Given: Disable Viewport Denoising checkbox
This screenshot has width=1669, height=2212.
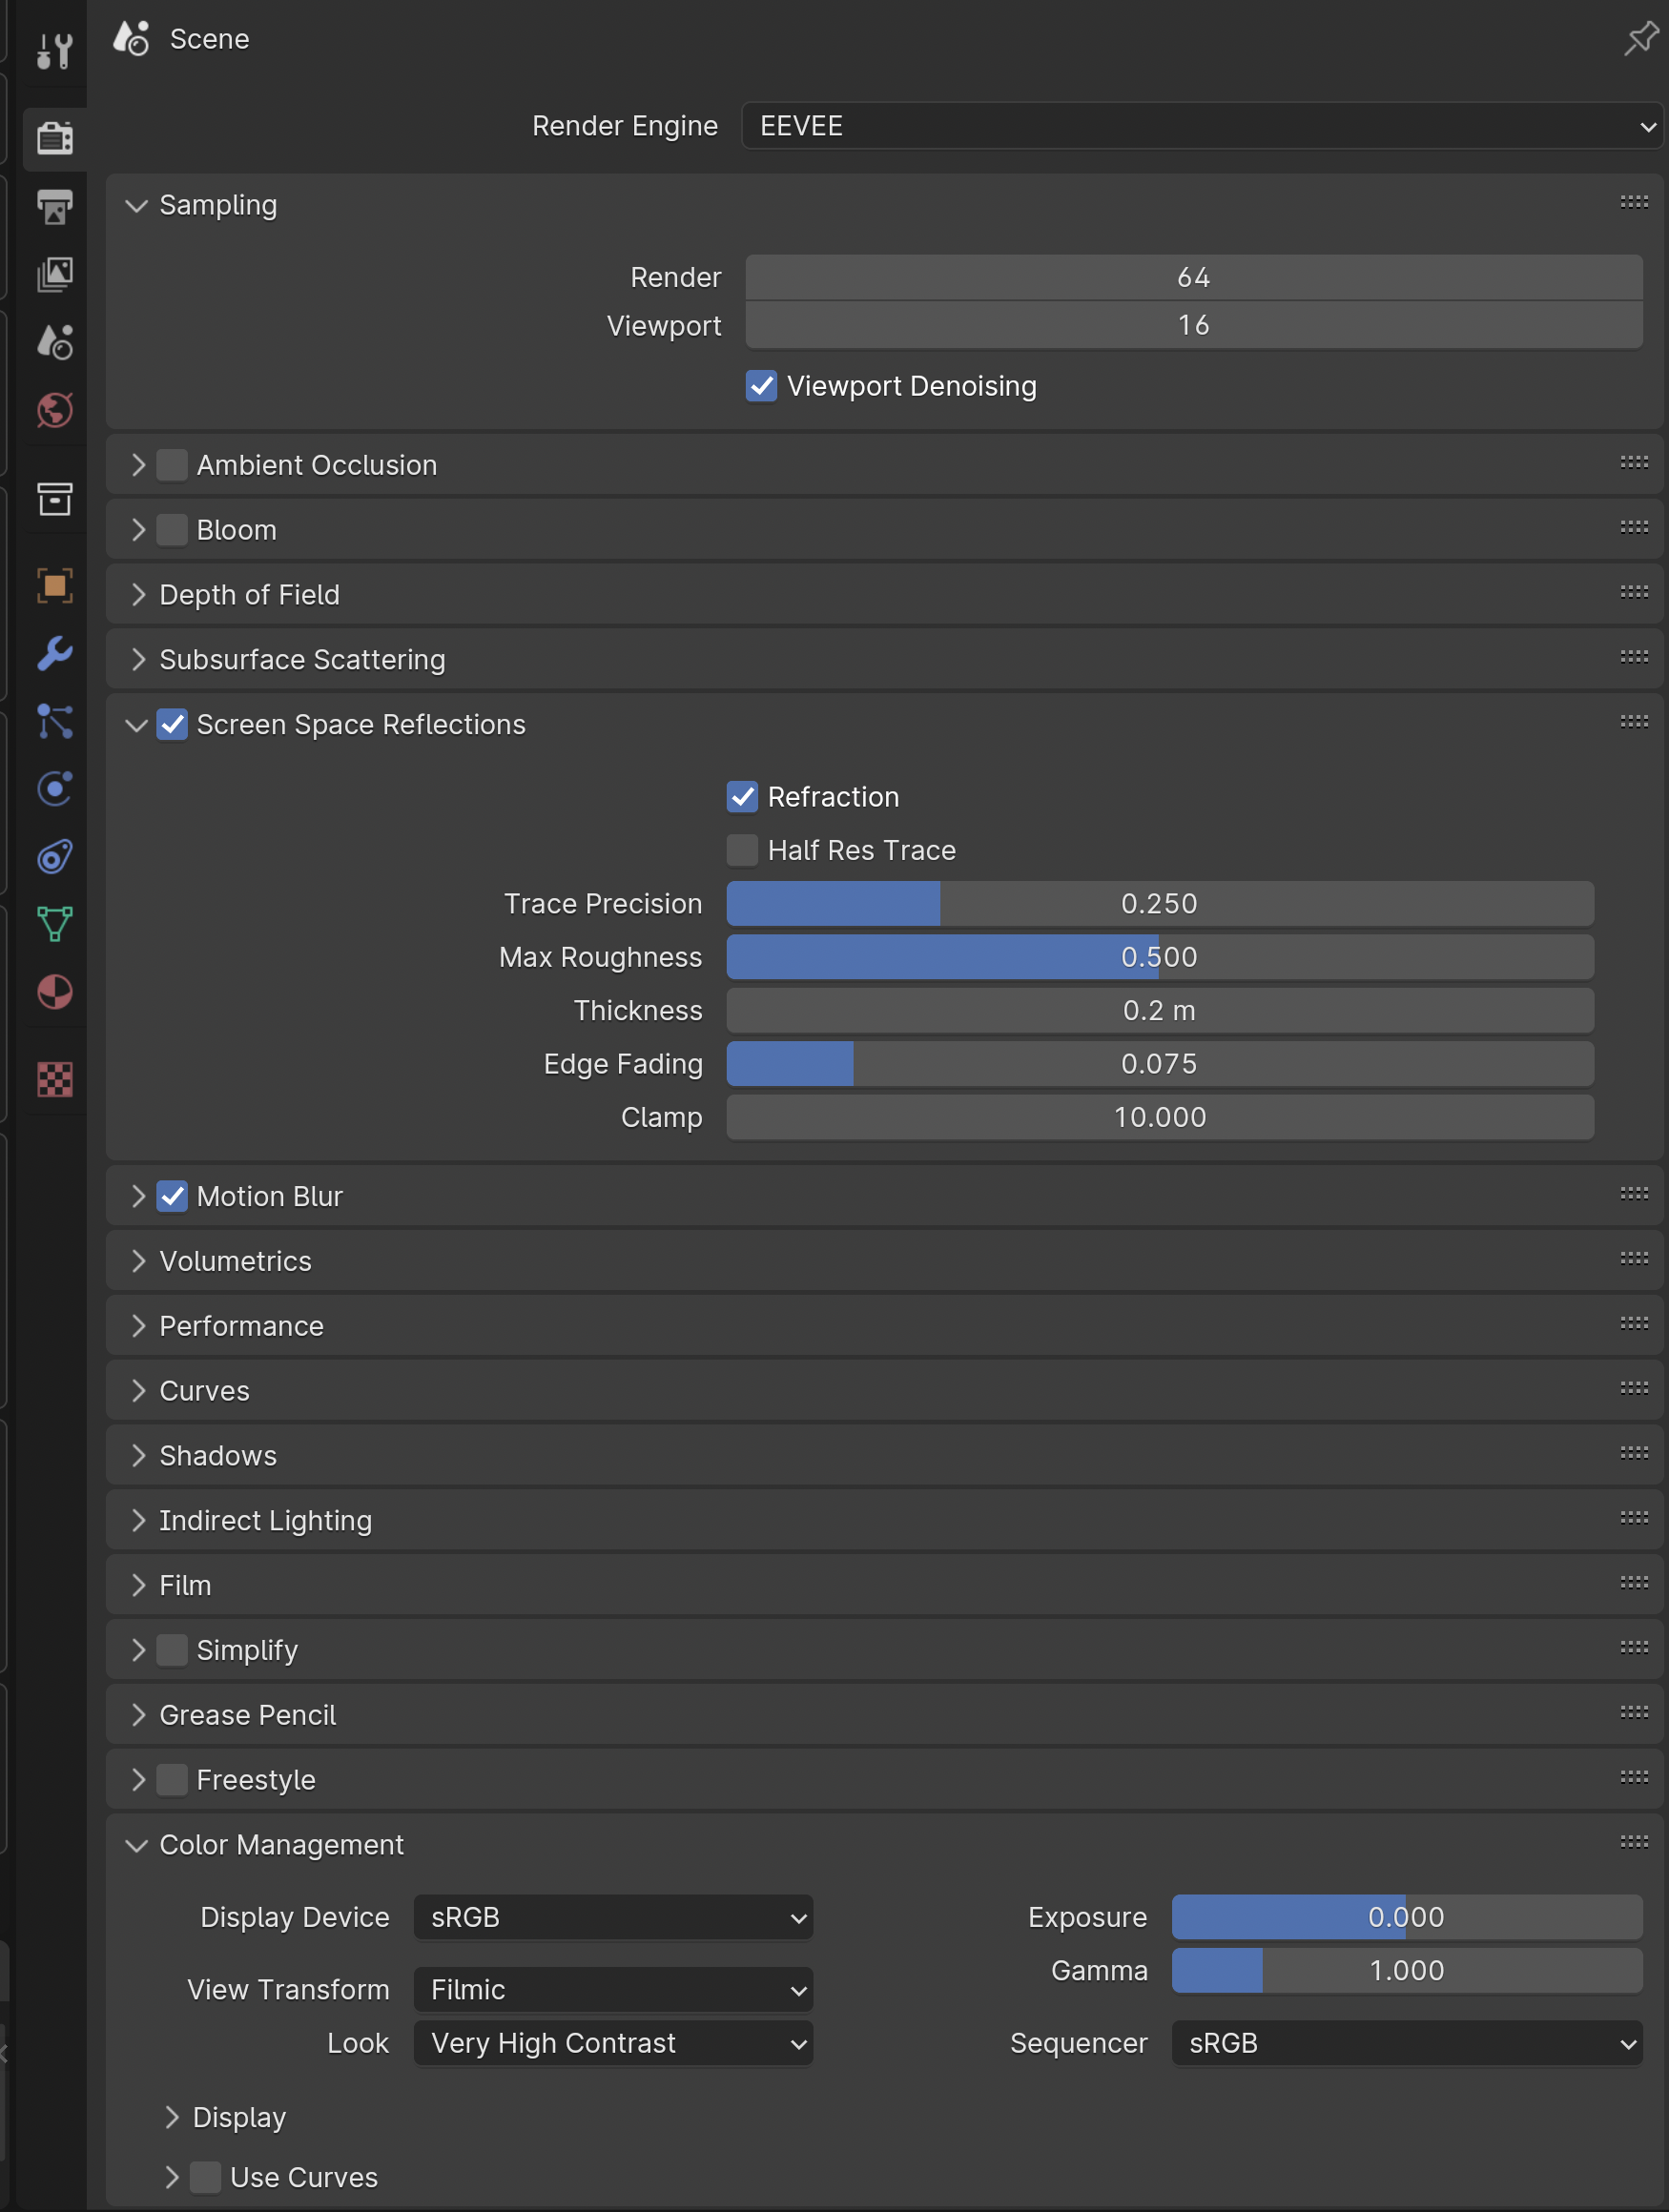Looking at the screenshot, I should (761, 386).
